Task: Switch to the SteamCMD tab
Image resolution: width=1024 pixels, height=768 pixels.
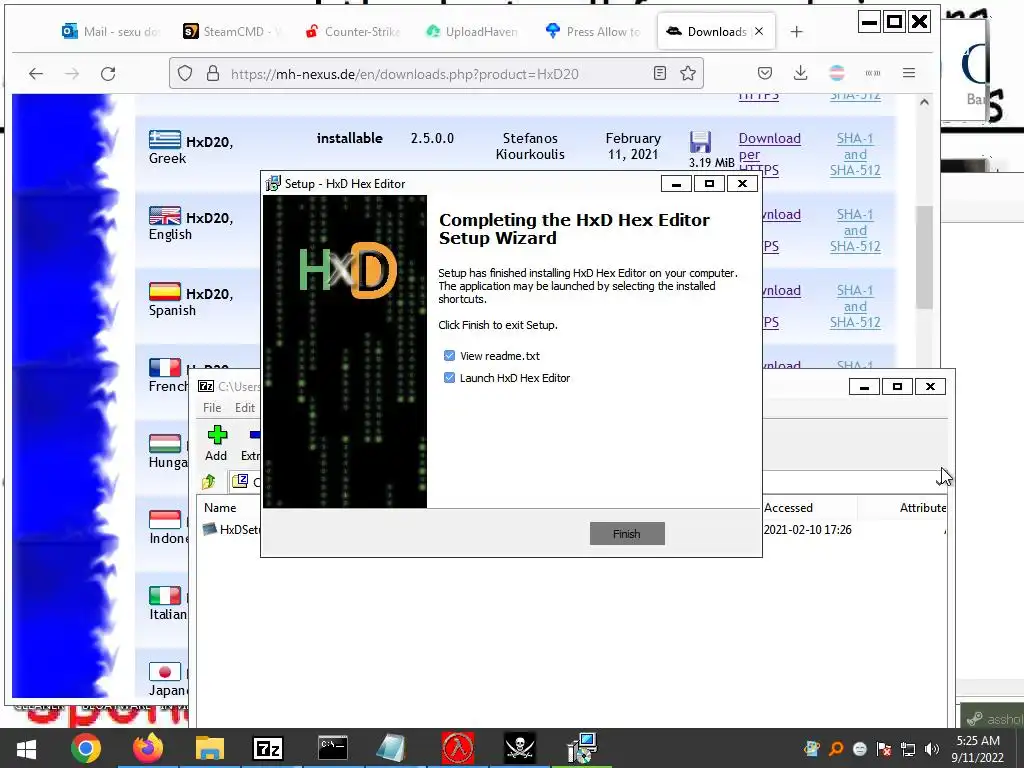Action: (231, 31)
